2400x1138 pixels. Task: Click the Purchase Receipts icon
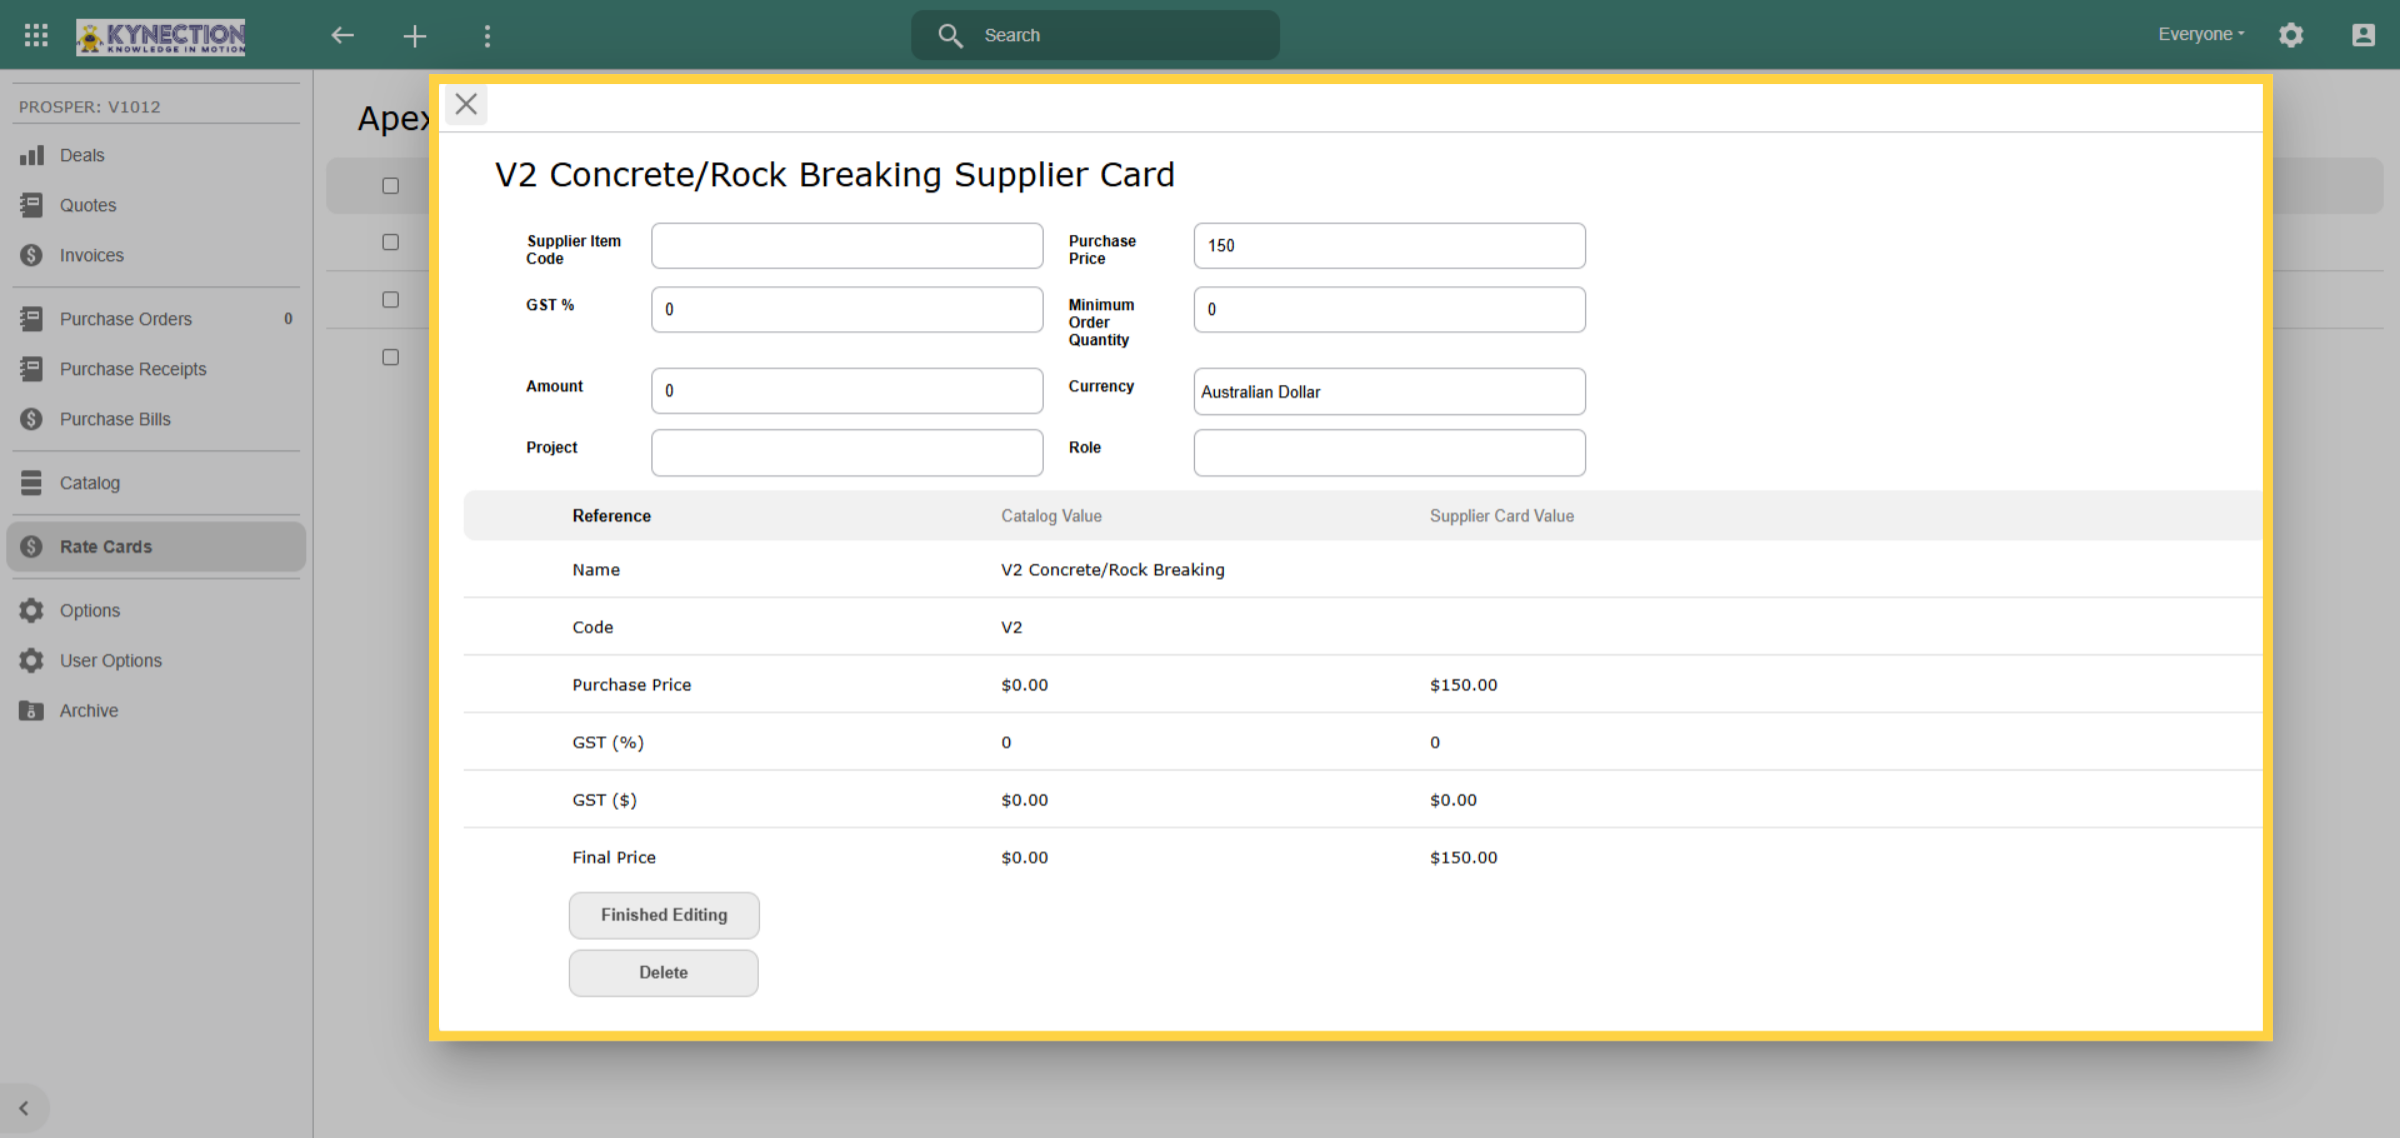[x=32, y=369]
